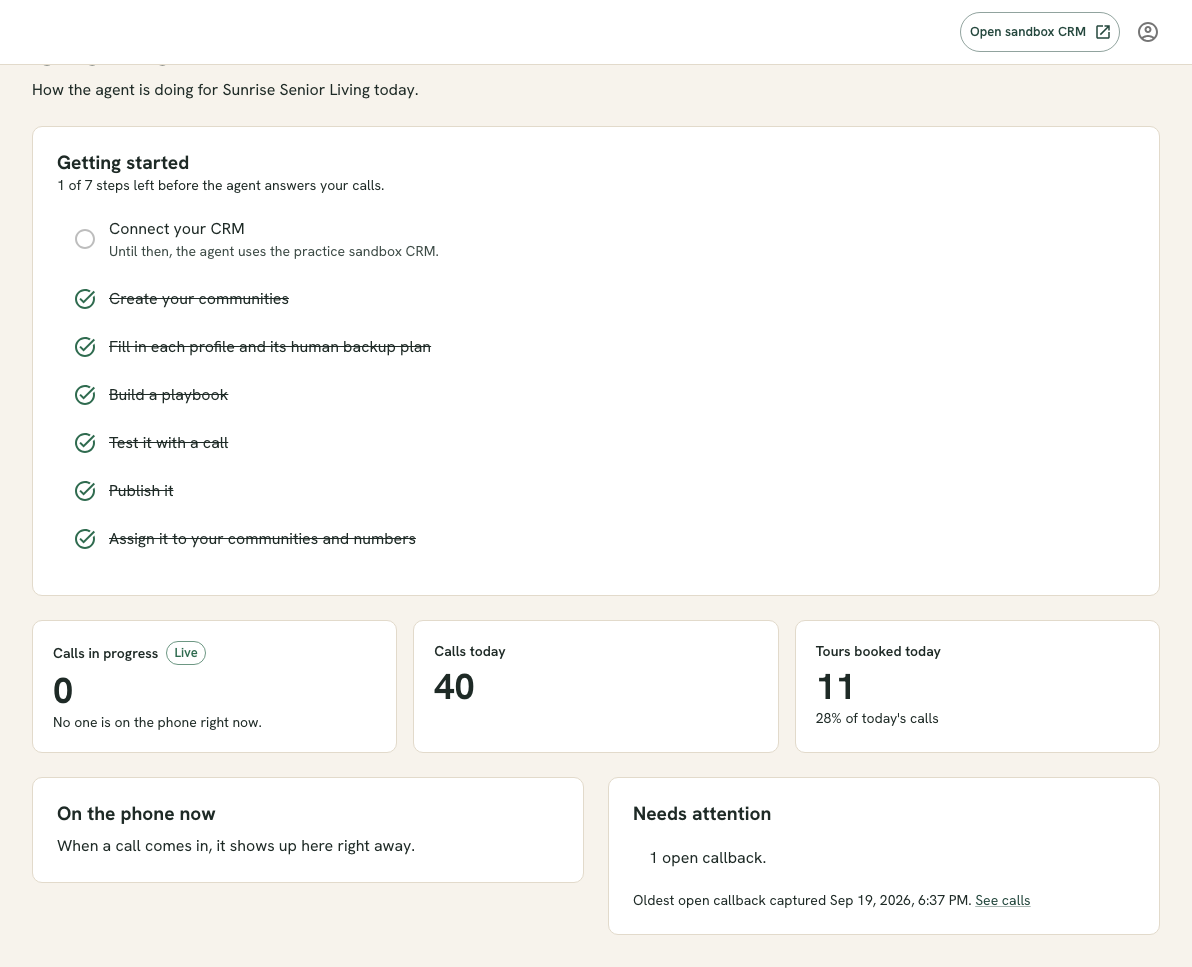The width and height of the screenshot is (1192, 967).
Task: Click 'Oldest open callback captured Sep 19, 2026' text
Action: 802,900
